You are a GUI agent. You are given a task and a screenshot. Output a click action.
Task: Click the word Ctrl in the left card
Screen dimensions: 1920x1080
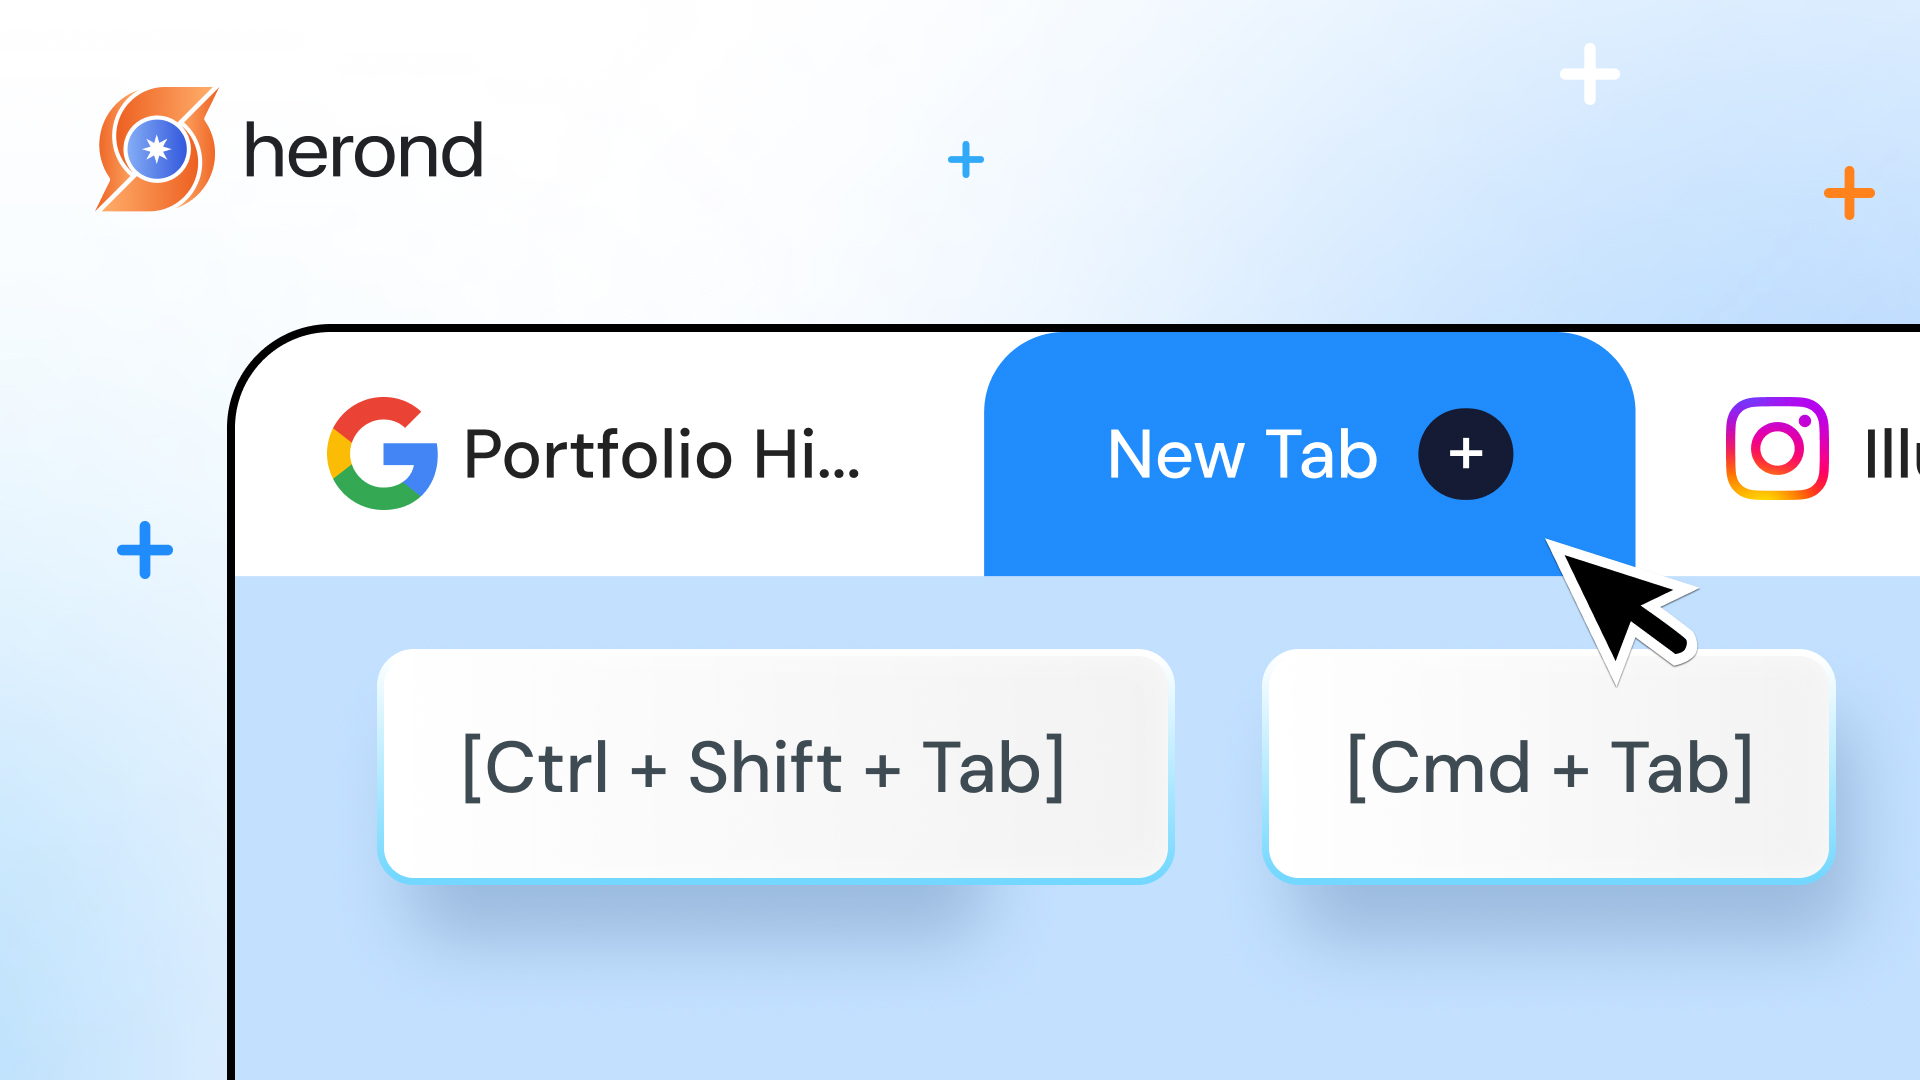click(547, 768)
